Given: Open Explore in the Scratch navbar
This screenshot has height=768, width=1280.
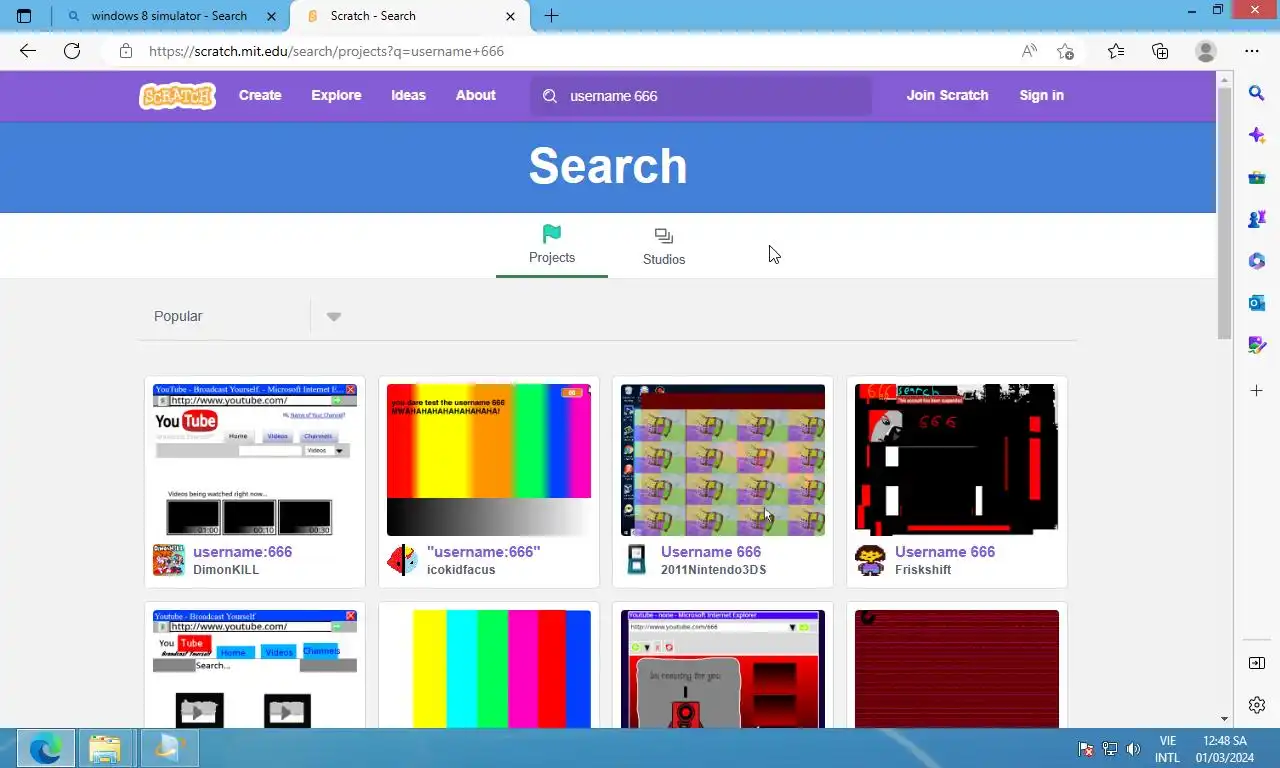Looking at the screenshot, I should click(336, 95).
